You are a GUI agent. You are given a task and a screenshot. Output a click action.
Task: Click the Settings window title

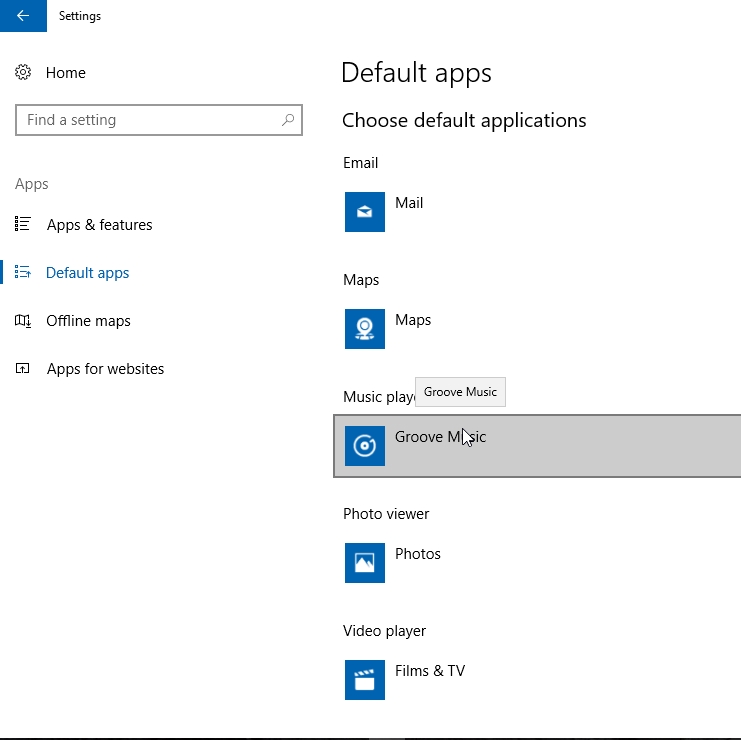click(x=80, y=16)
